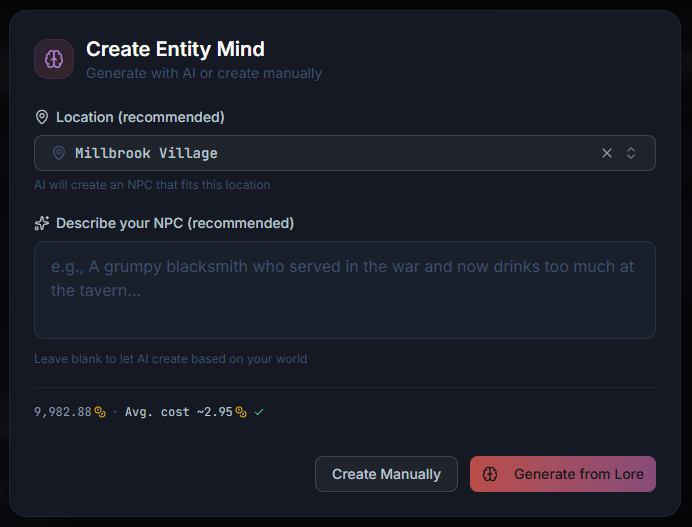
Task: Click the brain icon beside Create Entity Mind
Action: pos(54,59)
